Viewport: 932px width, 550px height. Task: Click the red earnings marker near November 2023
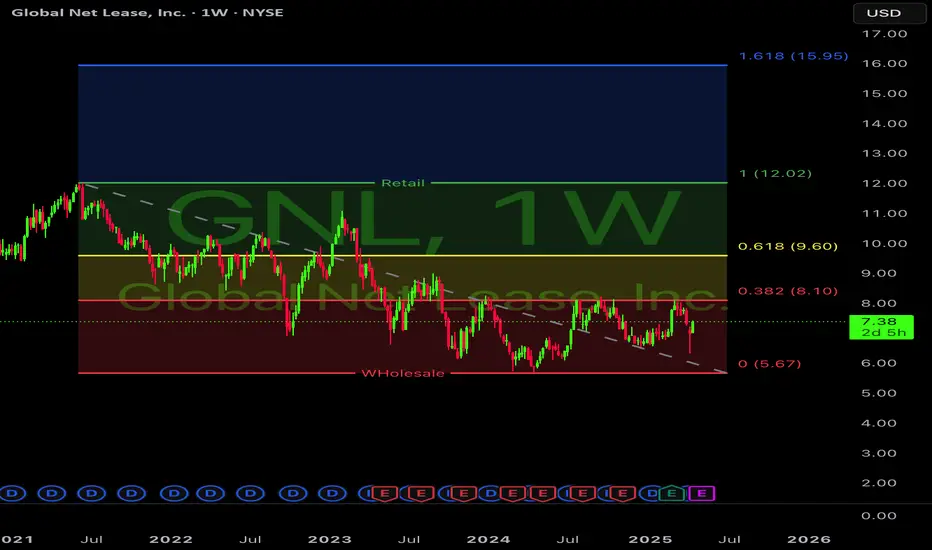[464, 494]
